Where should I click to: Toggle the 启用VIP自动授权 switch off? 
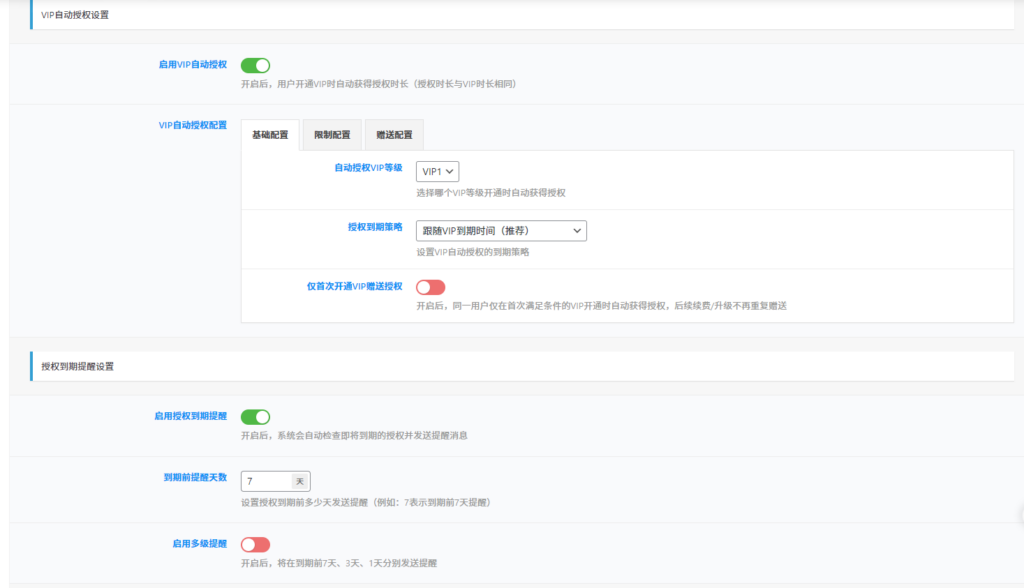255,64
